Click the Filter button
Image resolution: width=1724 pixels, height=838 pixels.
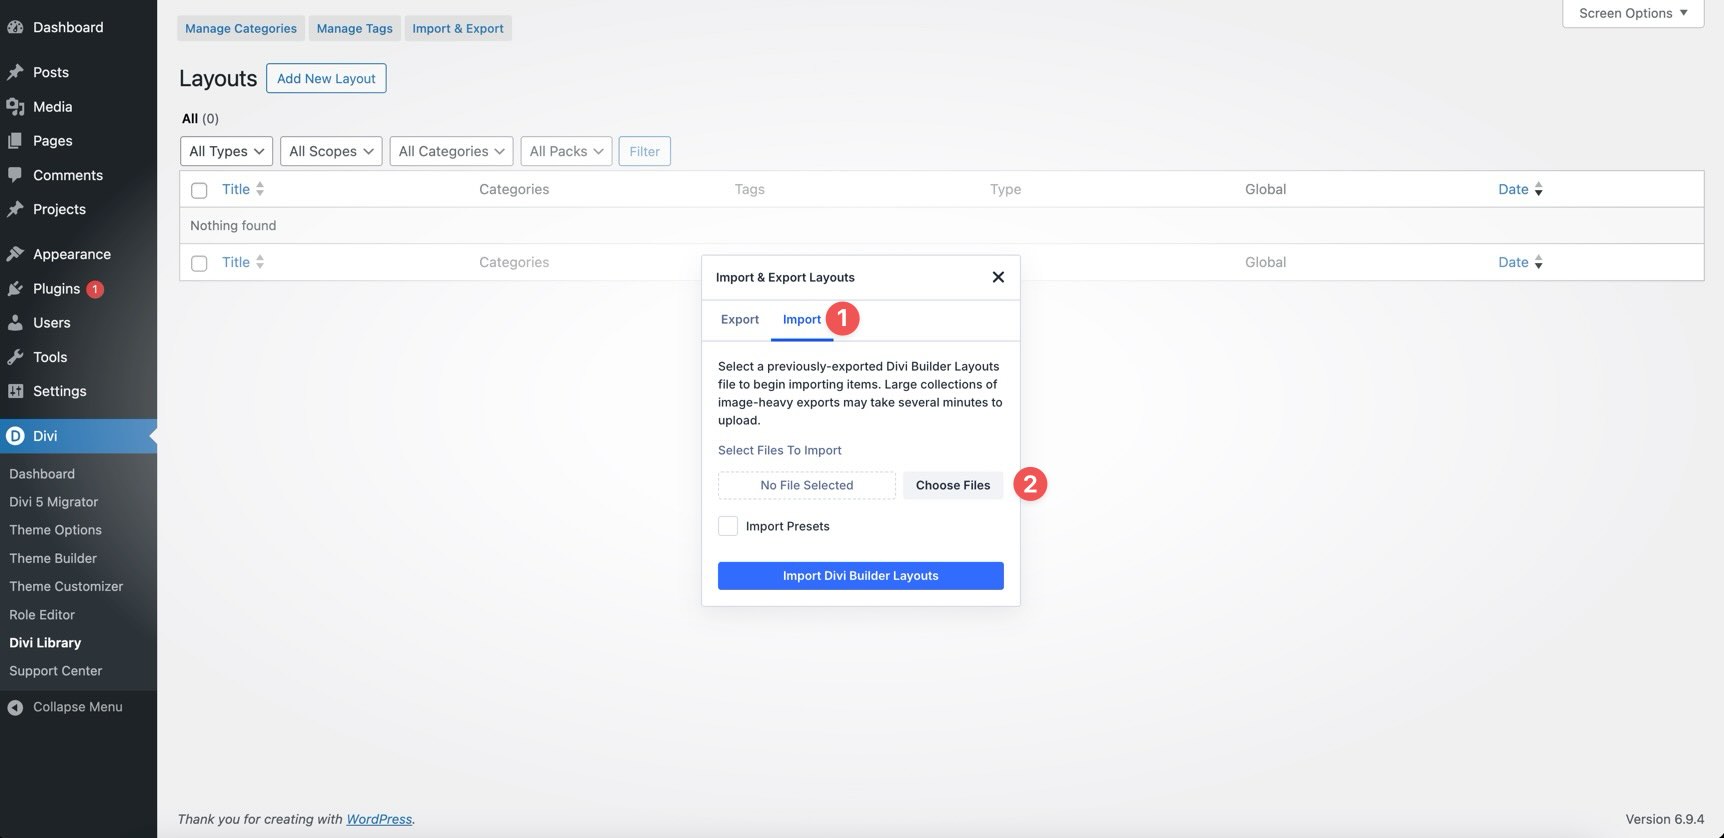645,151
